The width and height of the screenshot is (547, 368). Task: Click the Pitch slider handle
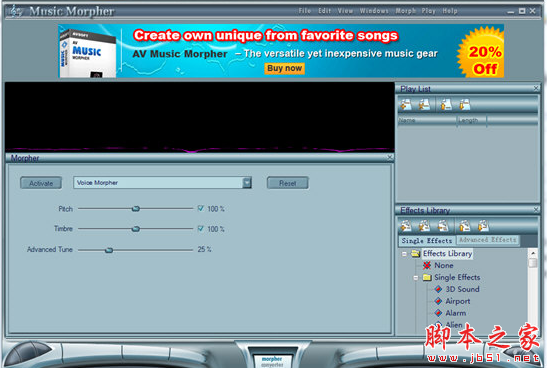136,209
